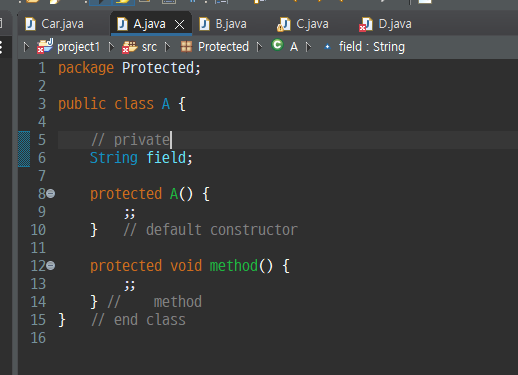Click the 'void' keyword on line 12
Image resolution: width=518 pixels, height=375 pixels.
(186, 266)
